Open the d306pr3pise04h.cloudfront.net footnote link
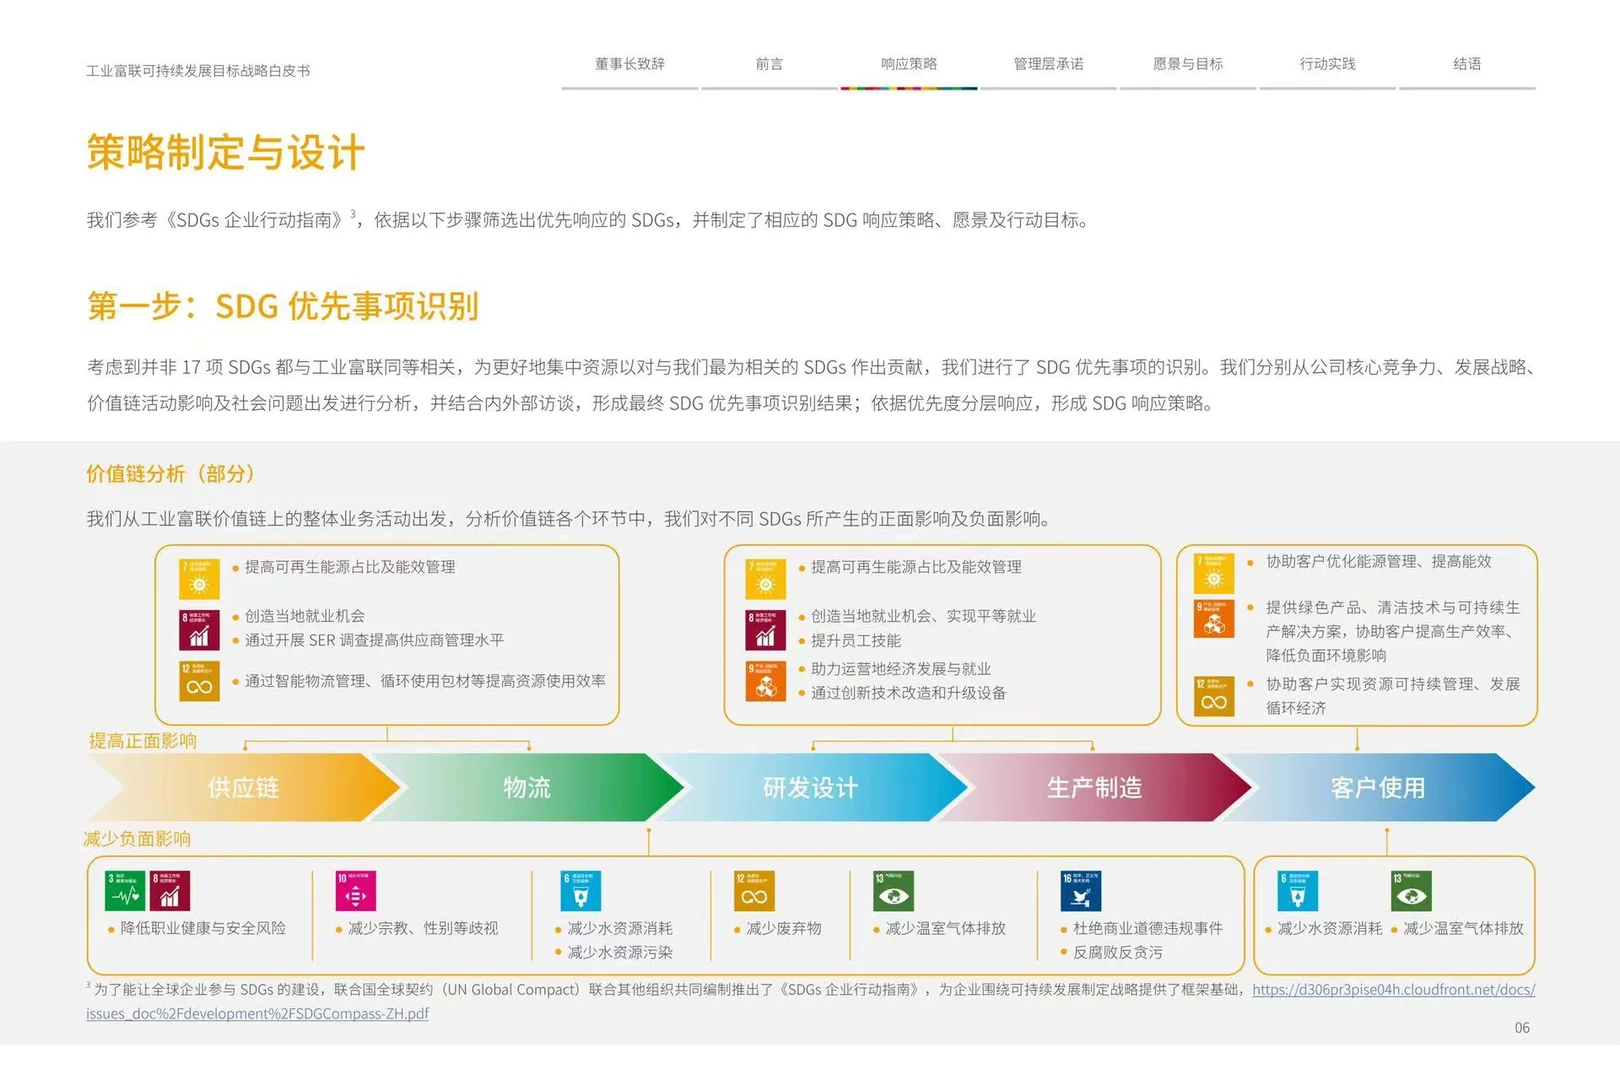Image resolution: width=1620 pixels, height=1080 pixels. pos(1393,990)
